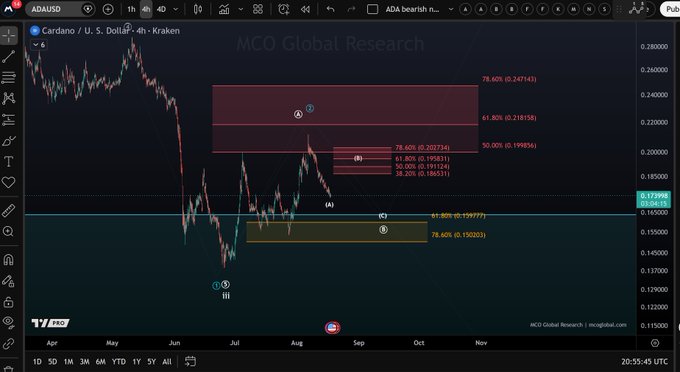Select the 1D date range
680x372 pixels.
37,362
